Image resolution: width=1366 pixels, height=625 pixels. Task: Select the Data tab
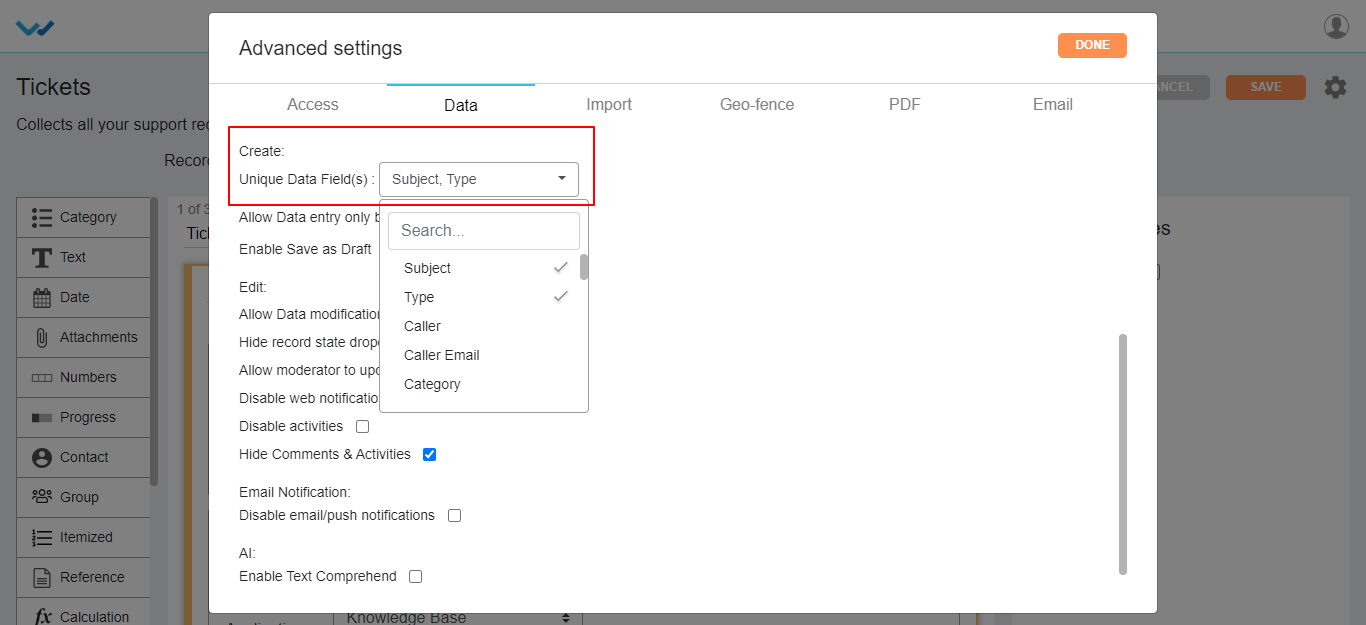coord(461,104)
